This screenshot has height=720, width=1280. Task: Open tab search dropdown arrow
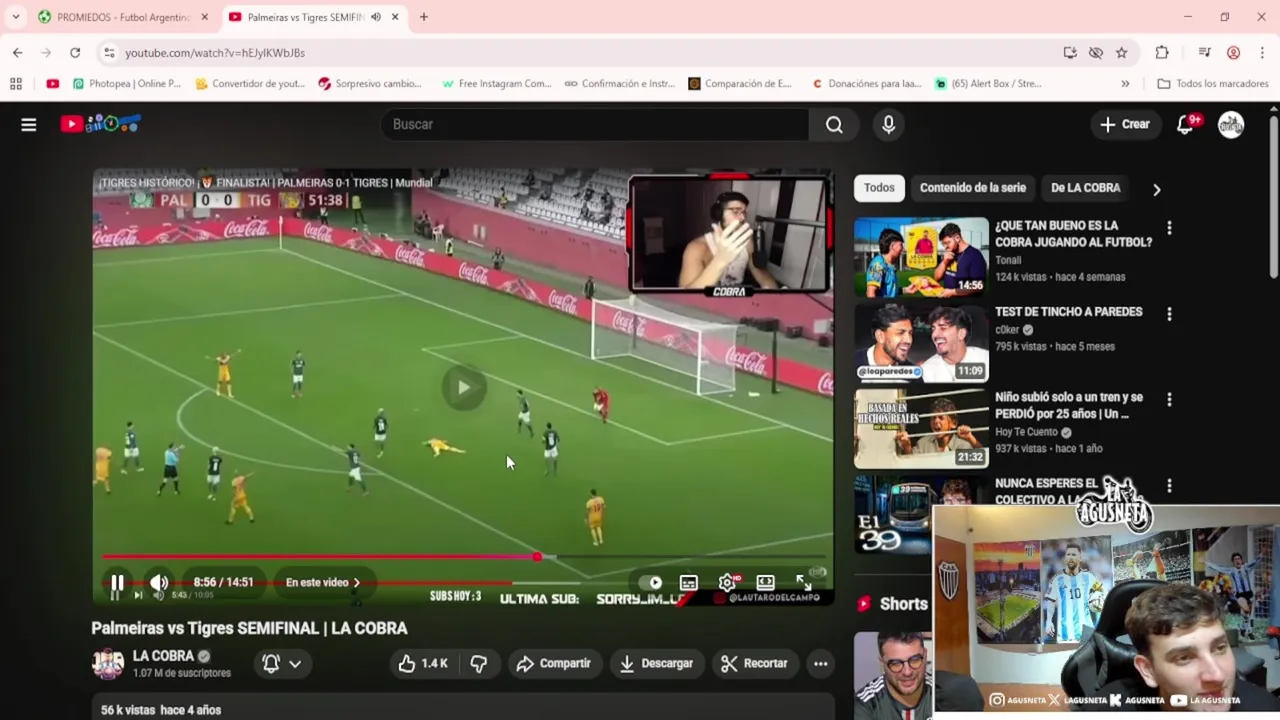15,17
